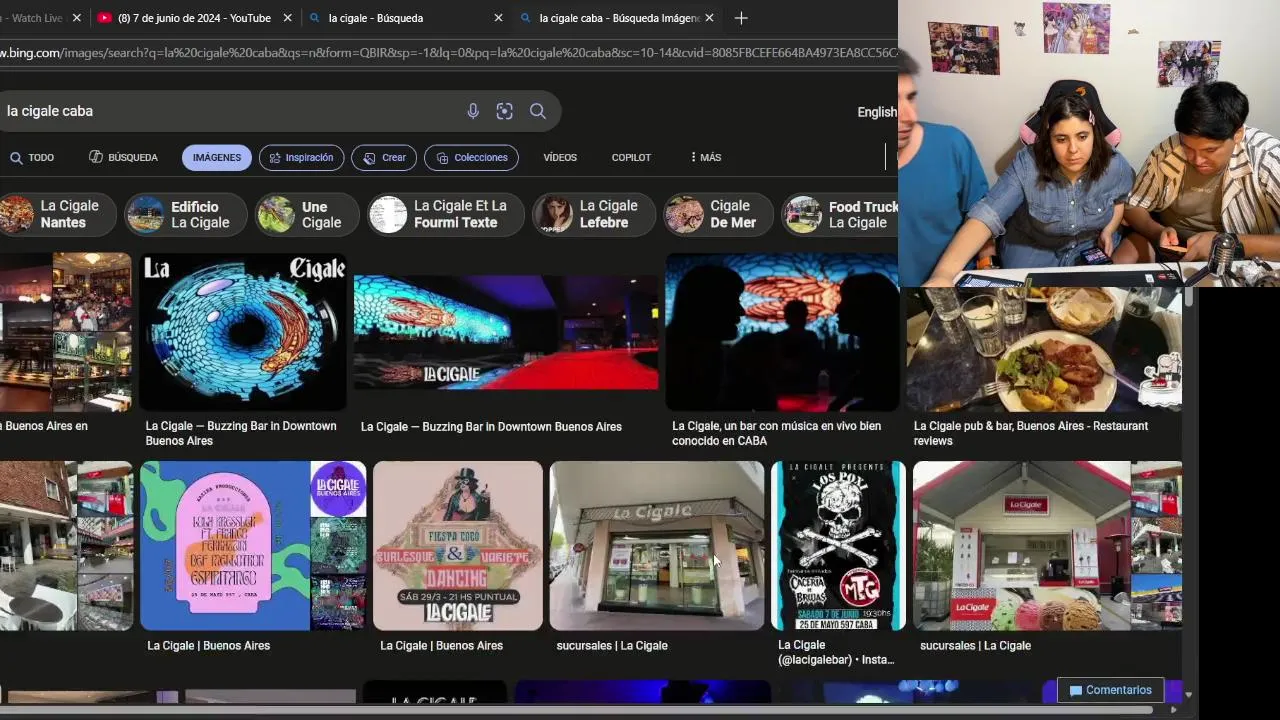Click the Bing URL address bar
Viewport: 1280px width, 720px height.
[449, 52]
